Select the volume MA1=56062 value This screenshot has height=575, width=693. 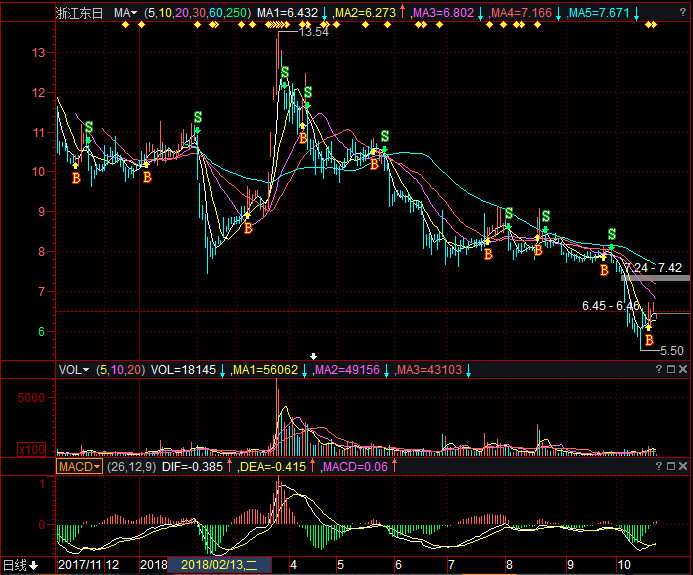point(266,370)
